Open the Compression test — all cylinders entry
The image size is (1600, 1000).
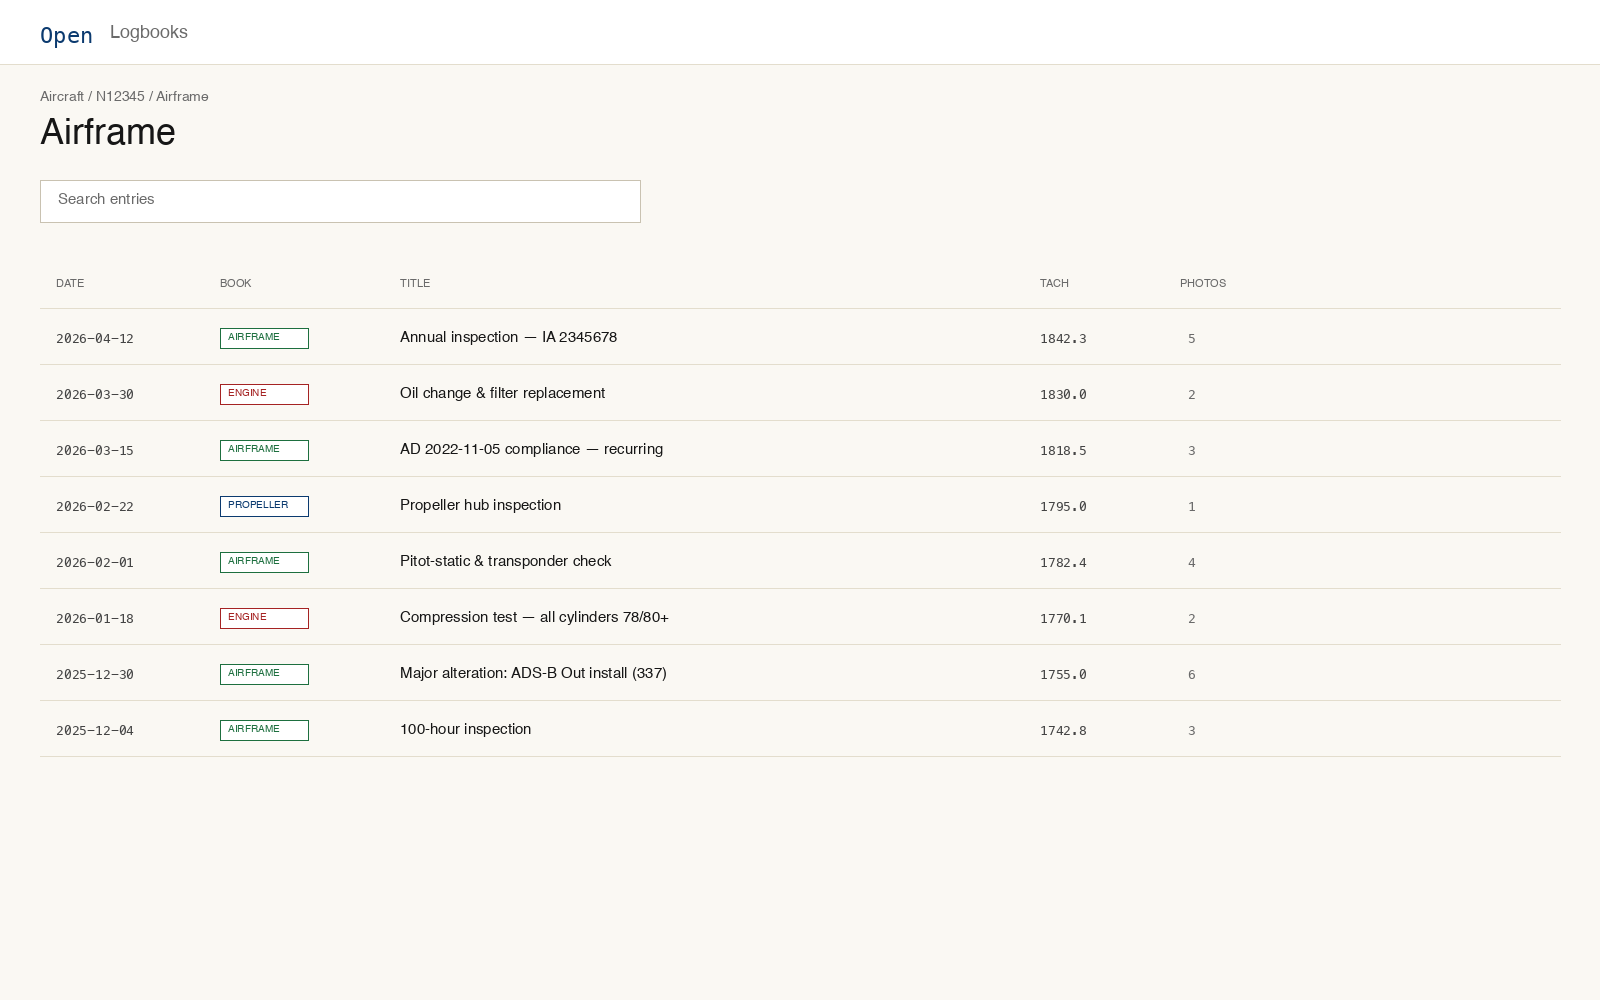[534, 617]
